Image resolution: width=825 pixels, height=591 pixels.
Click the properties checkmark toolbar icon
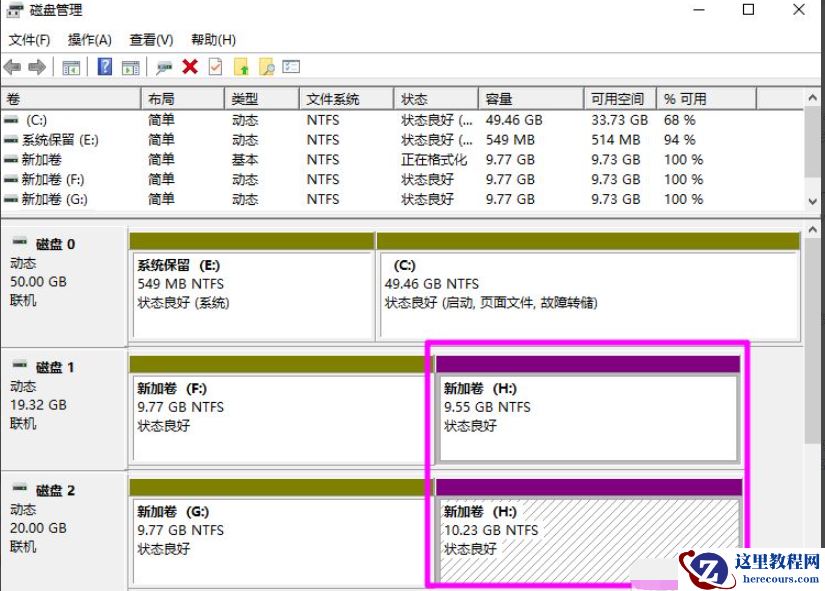tap(213, 68)
